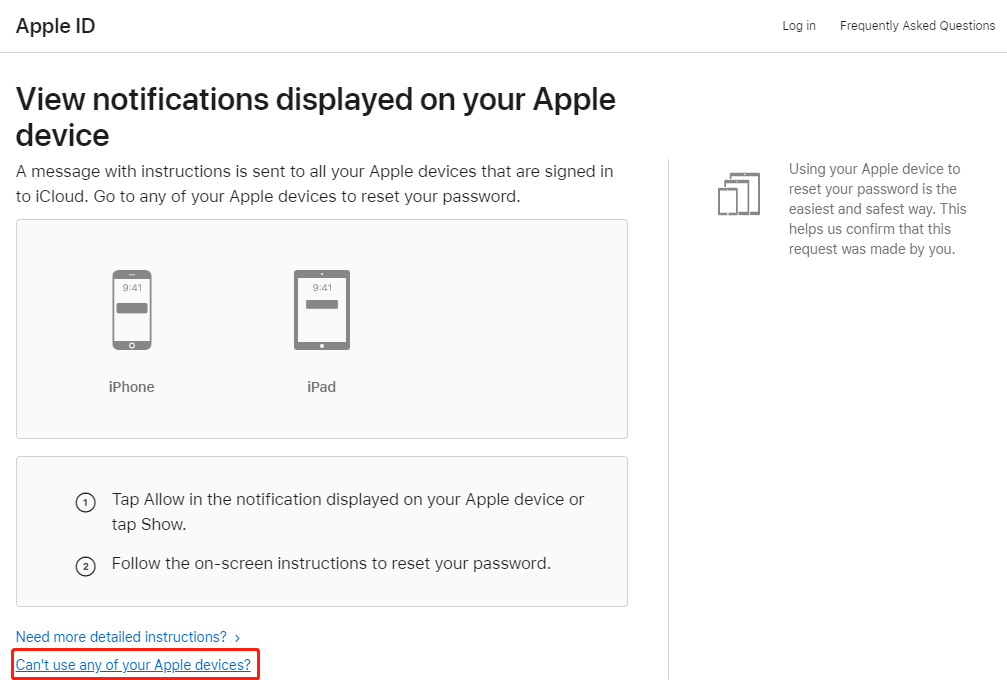The width and height of the screenshot is (1007, 680).
Task: Click step 1 'Tap Allow in the notification' text
Action: tap(347, 512)
